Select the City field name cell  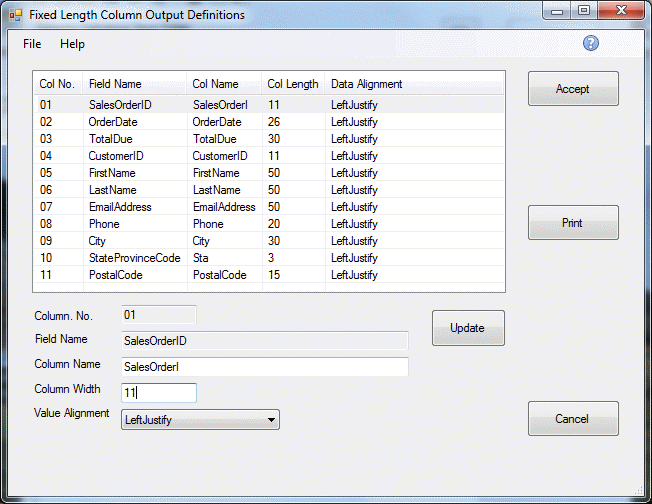click(97, 241)
